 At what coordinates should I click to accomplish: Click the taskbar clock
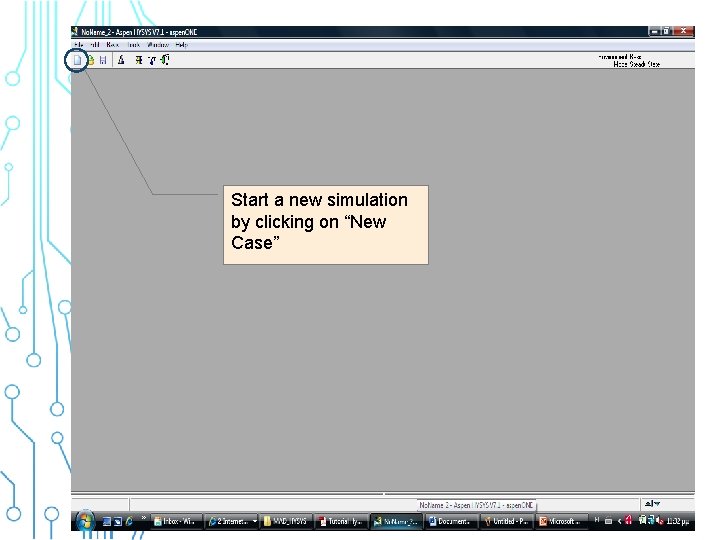tap(678, 521)
